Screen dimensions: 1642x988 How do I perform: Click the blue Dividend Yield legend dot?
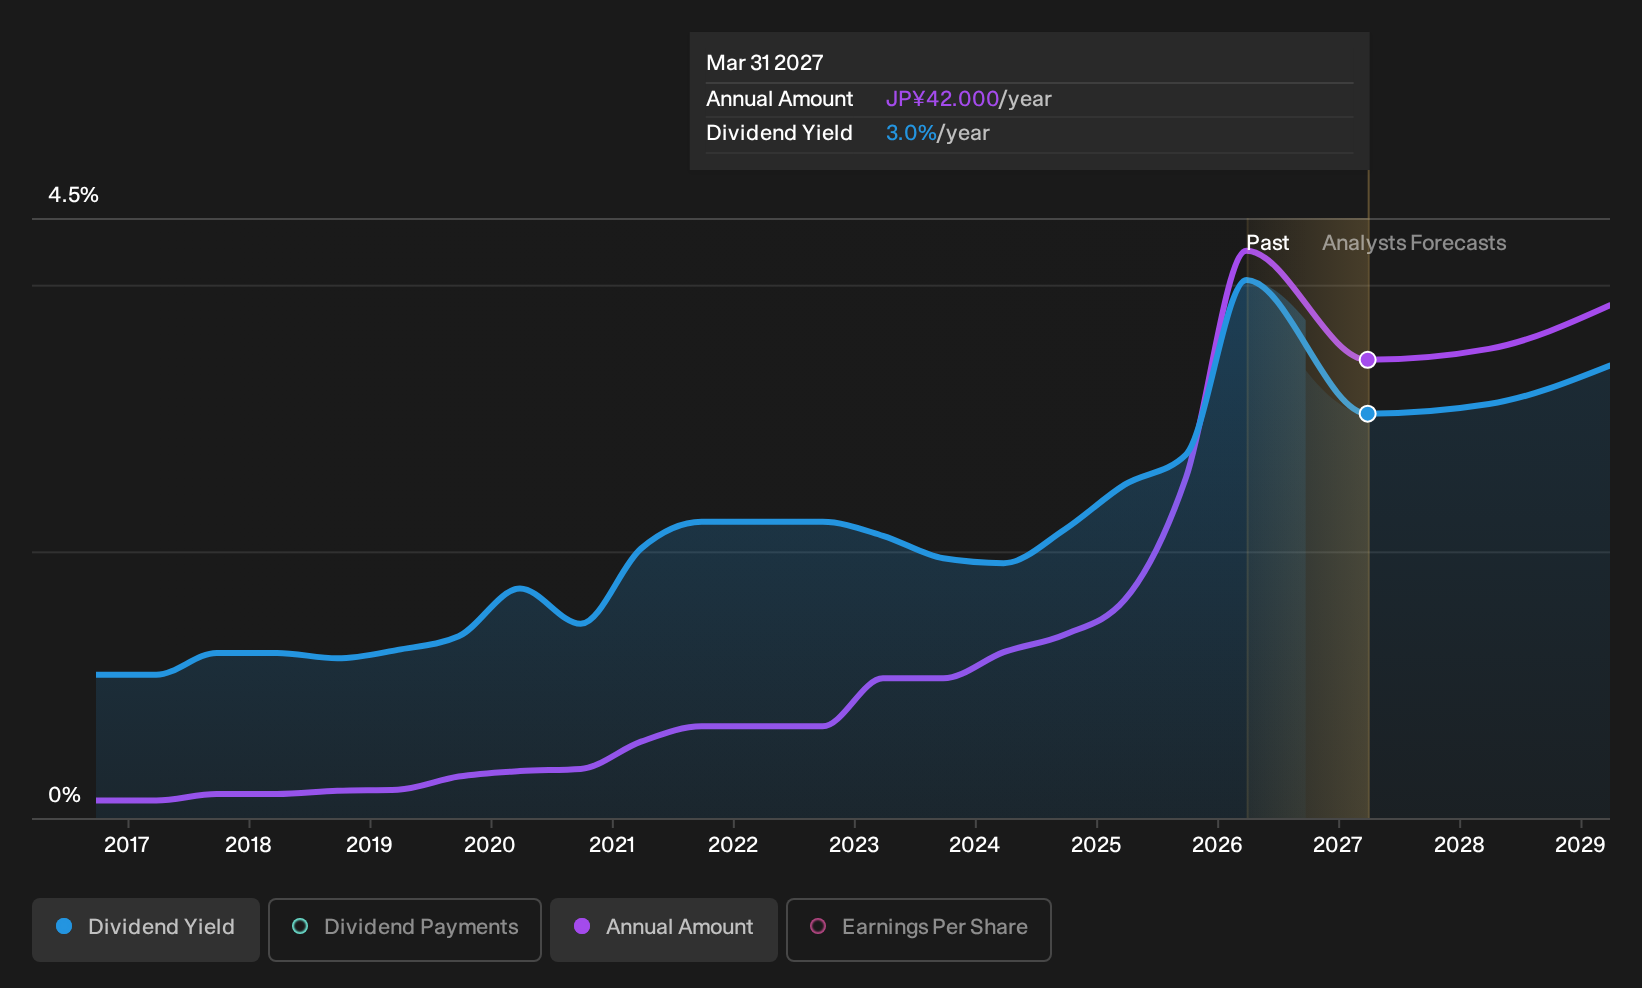64,926
